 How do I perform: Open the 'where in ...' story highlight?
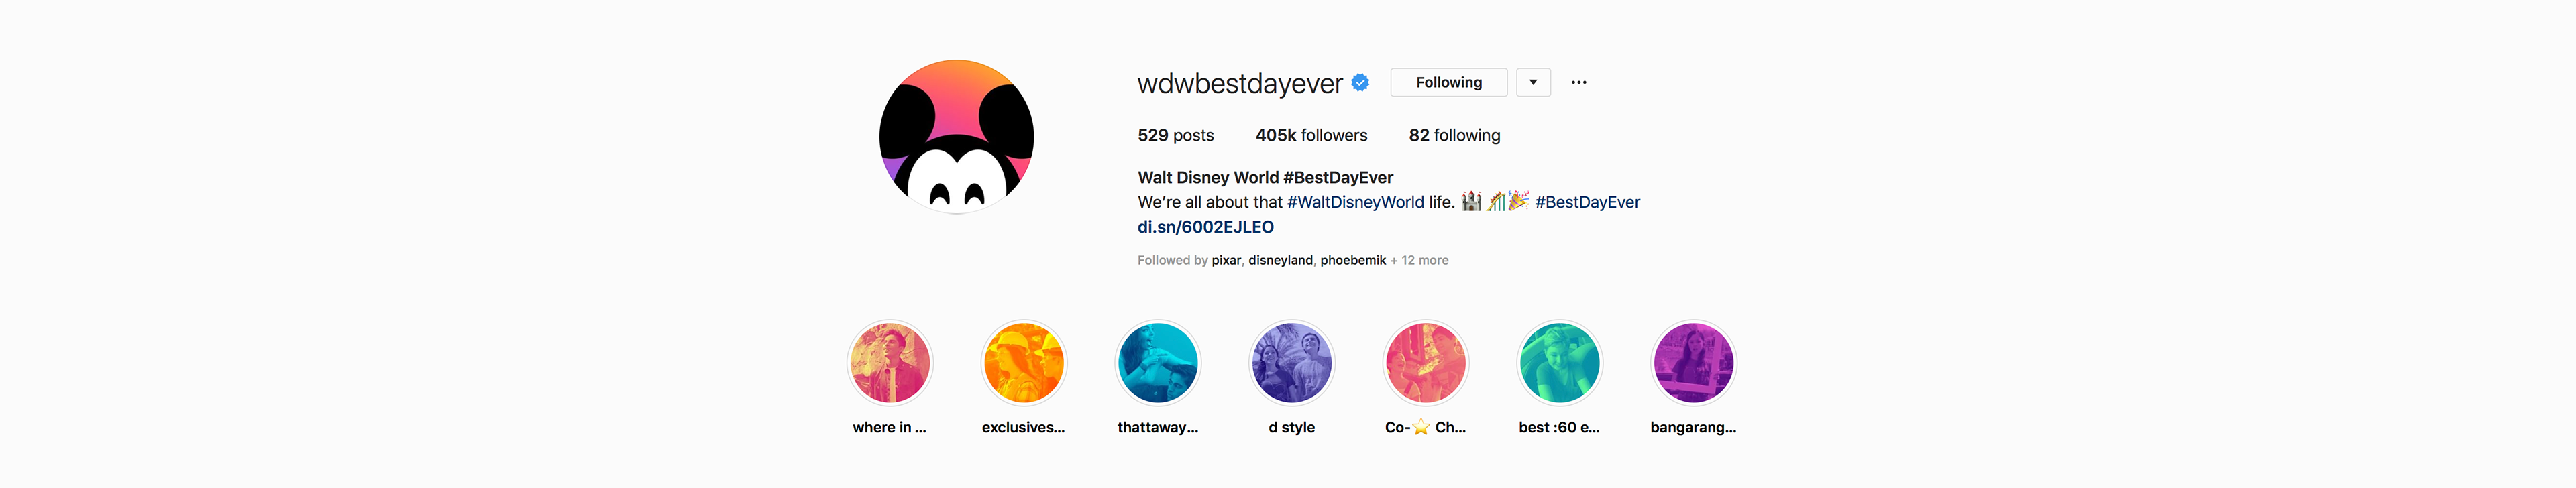tap(889, 363)
